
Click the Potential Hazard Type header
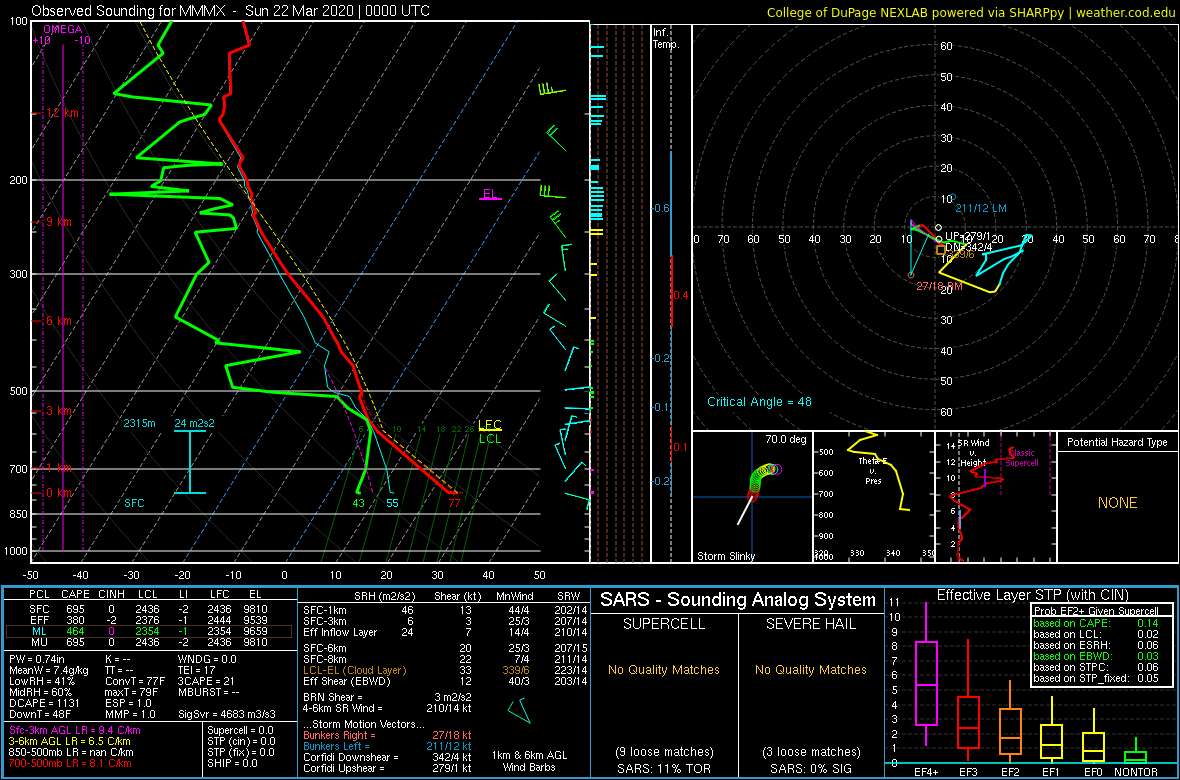(x=1117, y=443)
